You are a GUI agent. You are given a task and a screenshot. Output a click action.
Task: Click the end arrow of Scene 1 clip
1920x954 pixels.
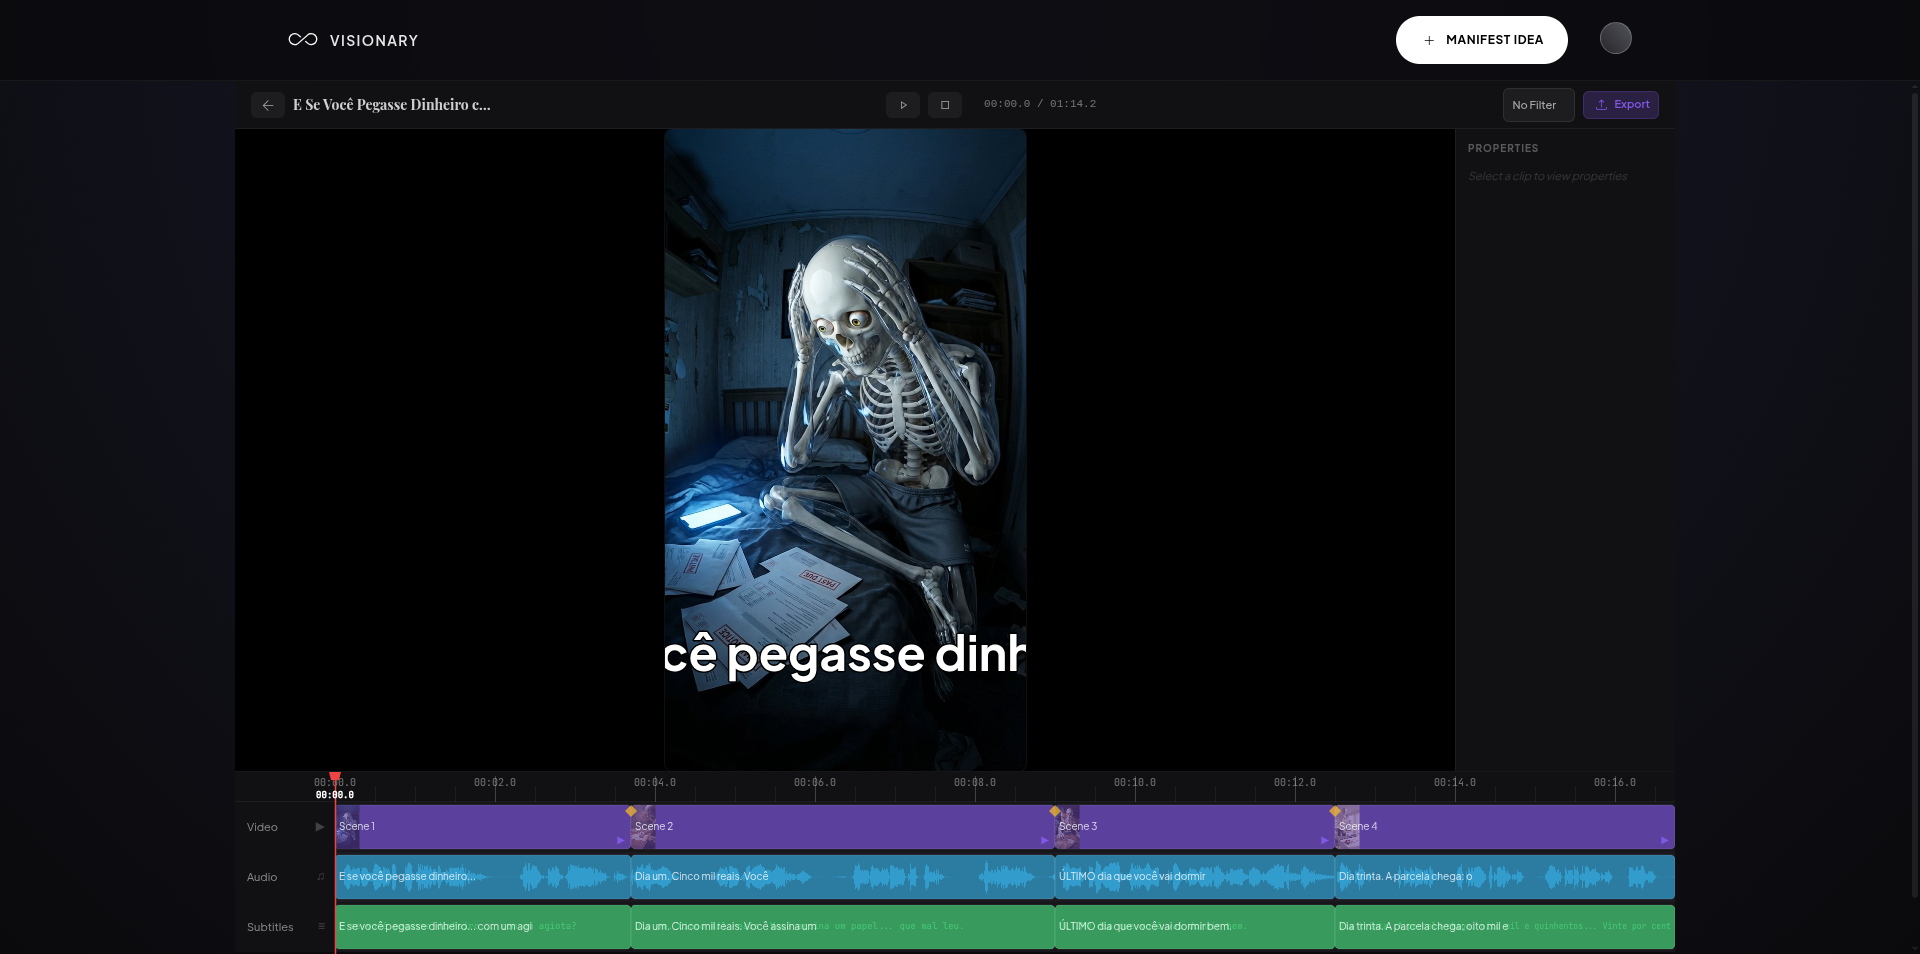point(621,840)
